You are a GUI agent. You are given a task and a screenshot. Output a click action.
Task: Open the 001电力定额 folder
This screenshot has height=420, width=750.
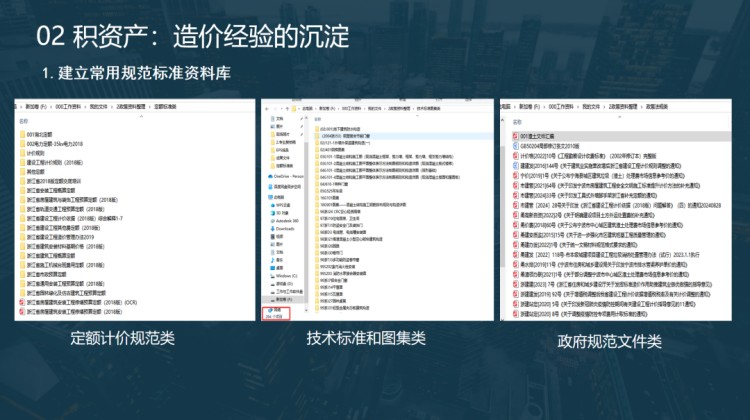[40, 133]
